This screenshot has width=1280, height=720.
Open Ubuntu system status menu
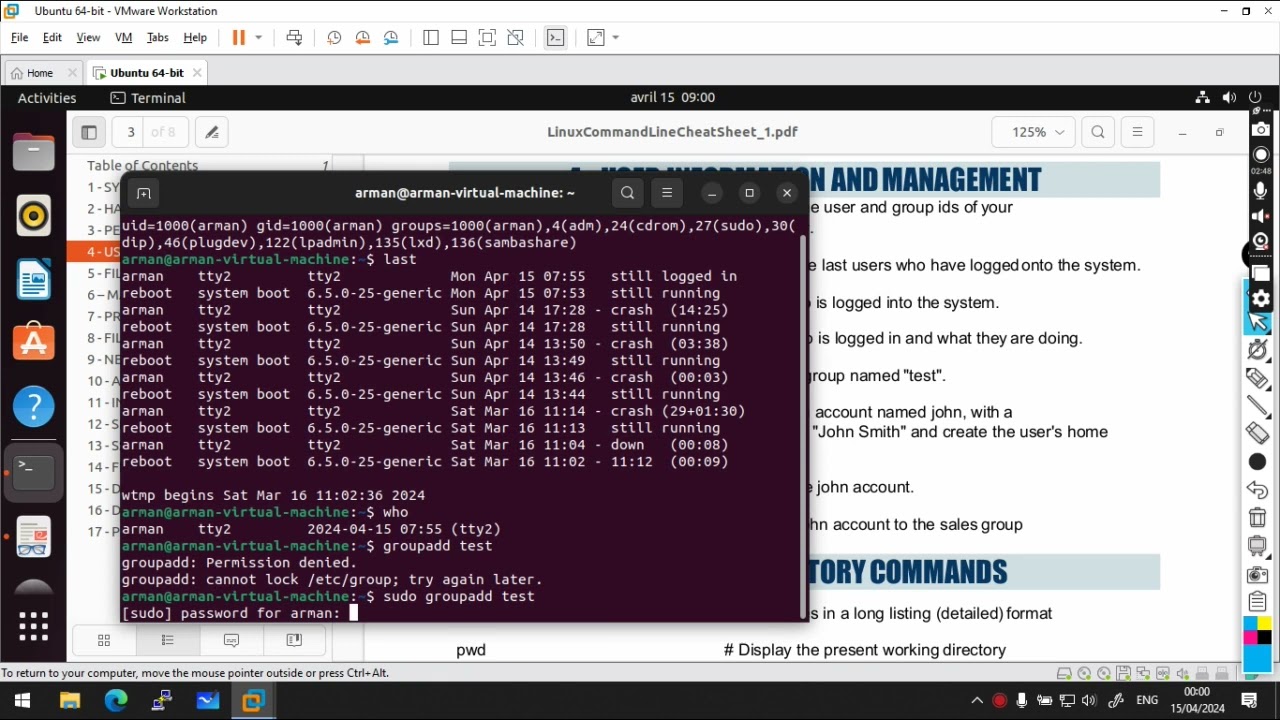(x=1228, y=98)
